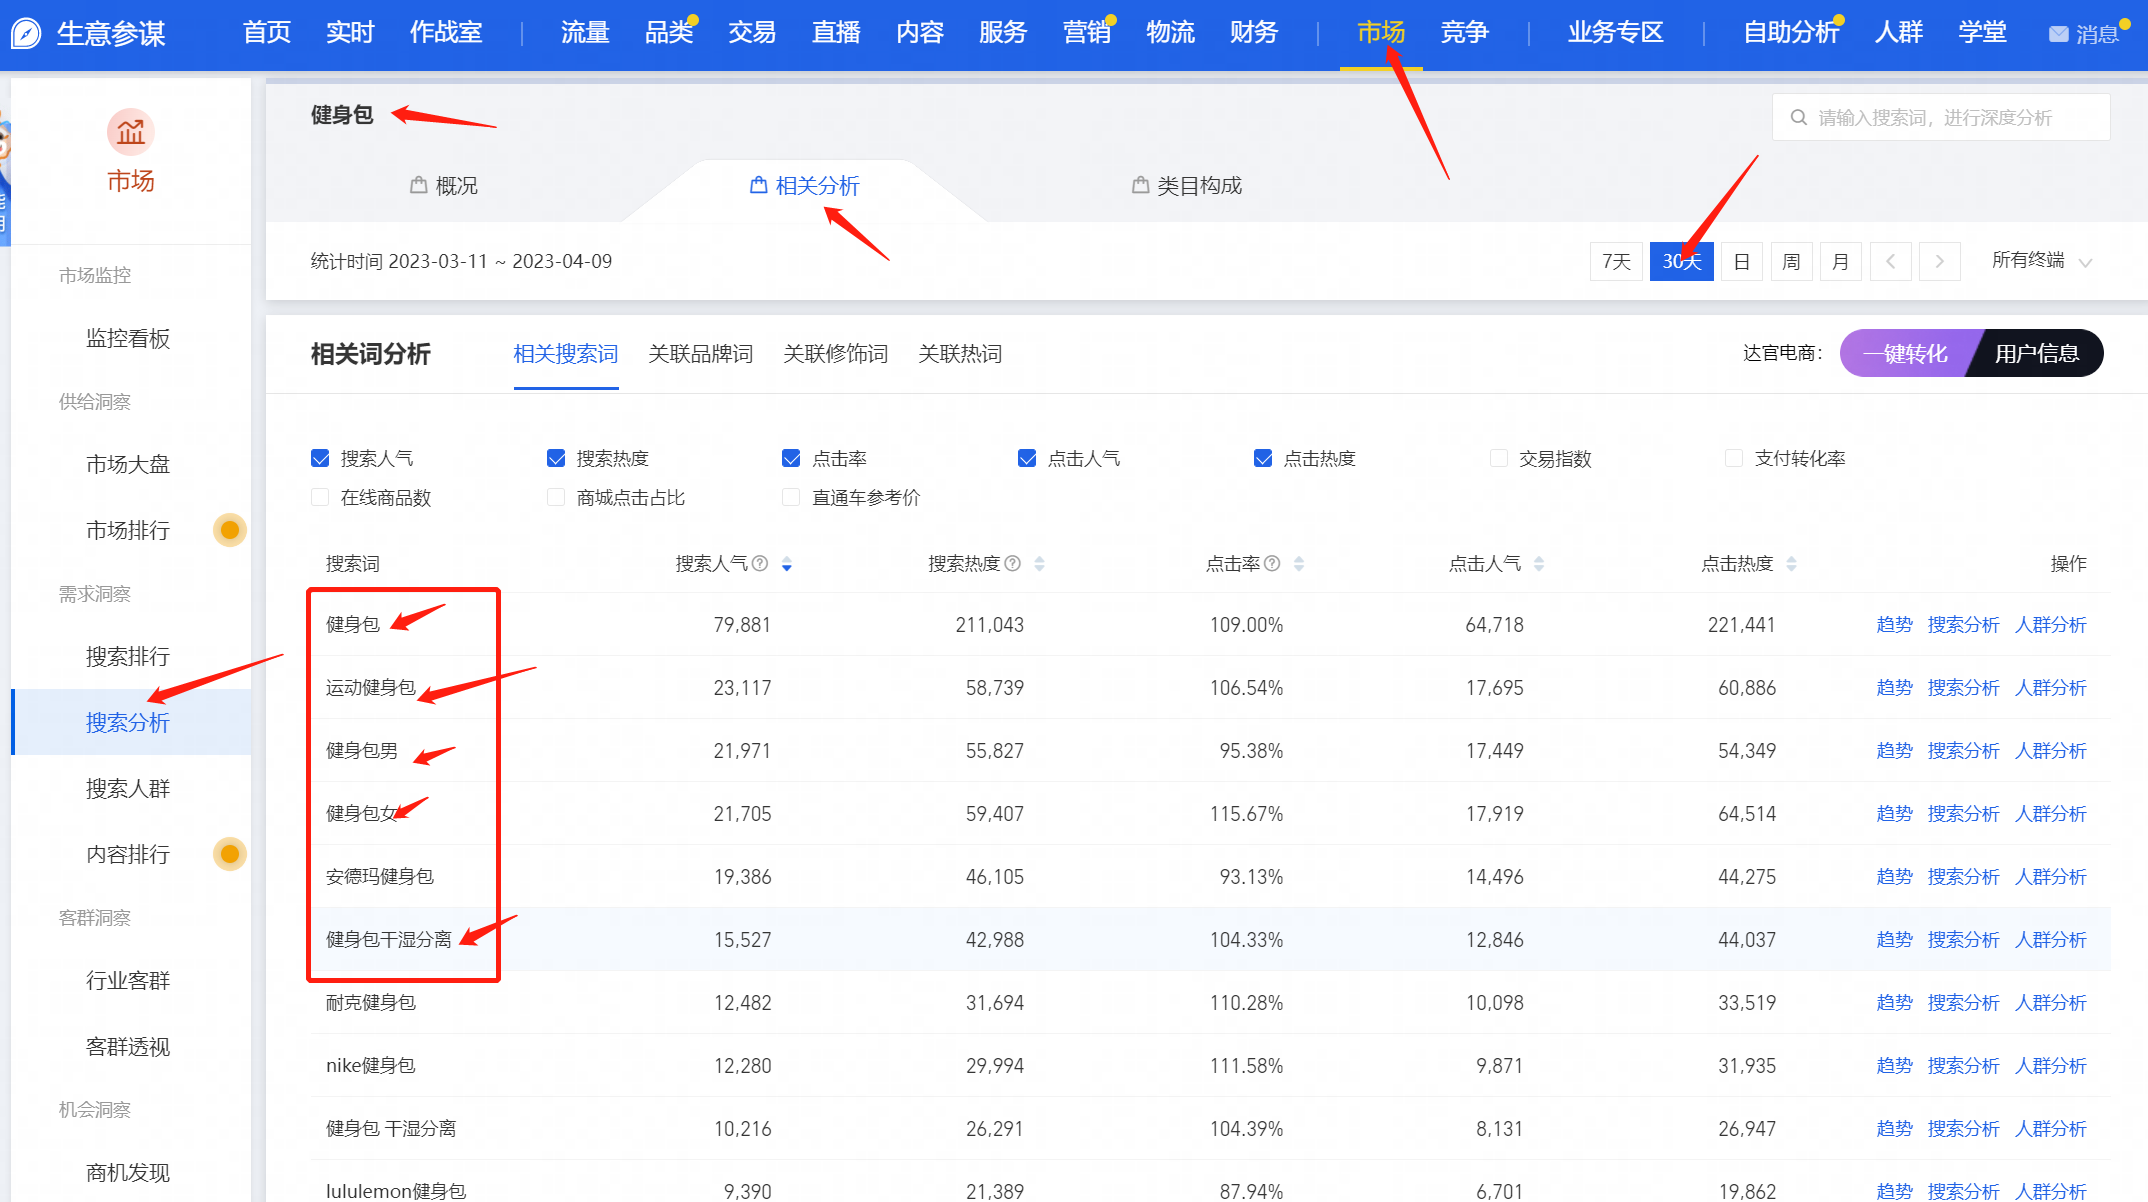Open the 消息 envelope icon
Screen dimensions: 2148x1202
(2058, 34)
